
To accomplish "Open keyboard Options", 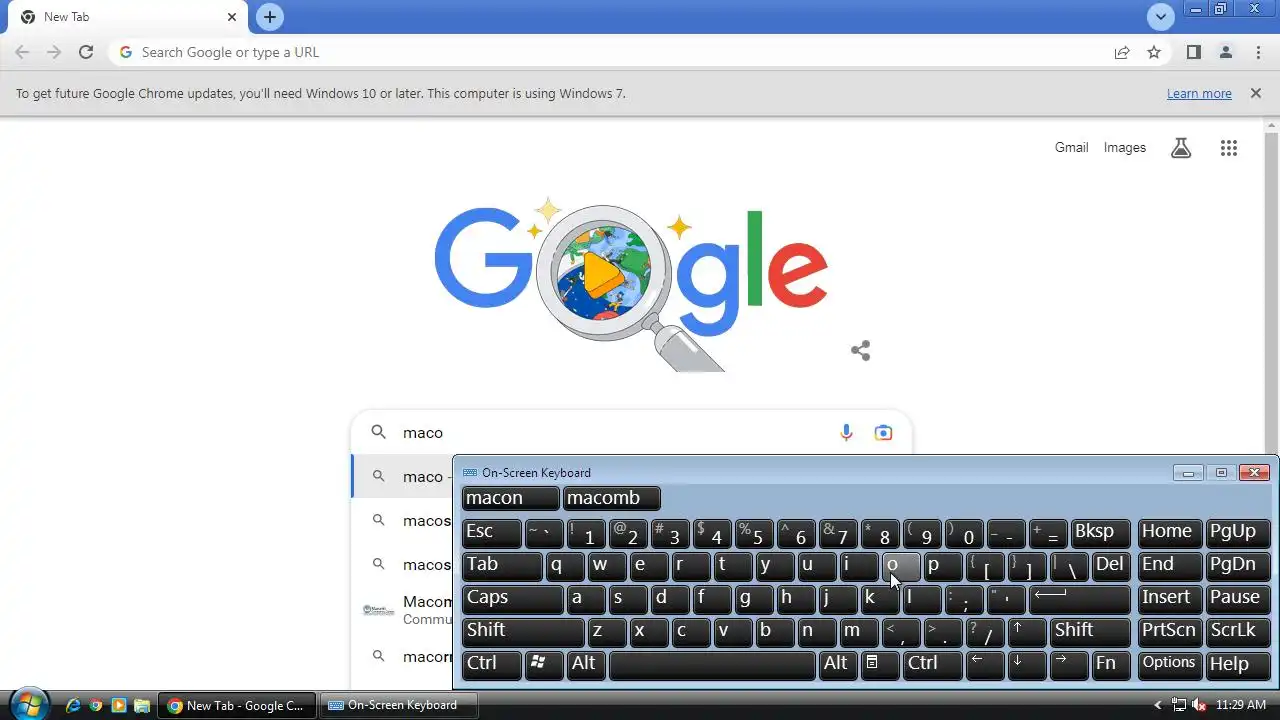I will tap(1170, 665).
